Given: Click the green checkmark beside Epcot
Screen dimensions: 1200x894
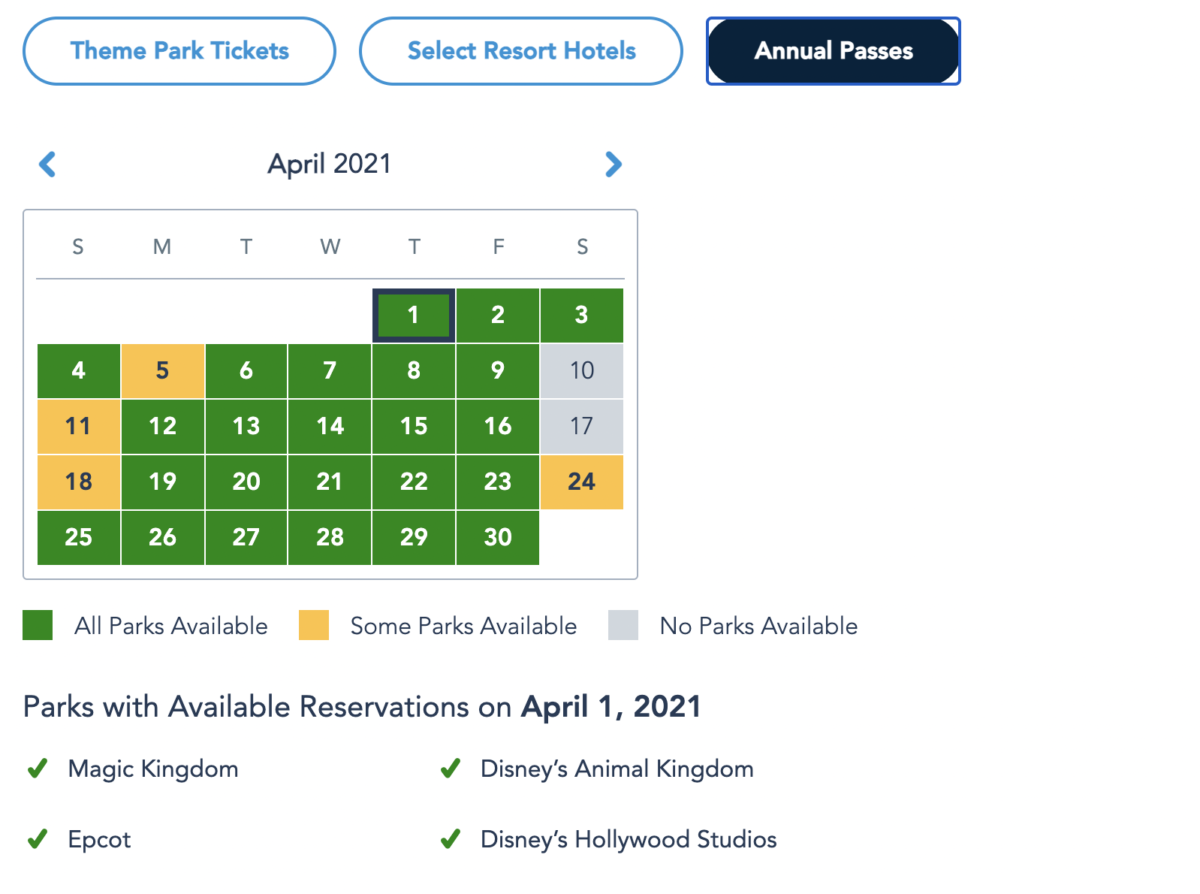Looking at the screenshot, I should (x=38, y=839).
